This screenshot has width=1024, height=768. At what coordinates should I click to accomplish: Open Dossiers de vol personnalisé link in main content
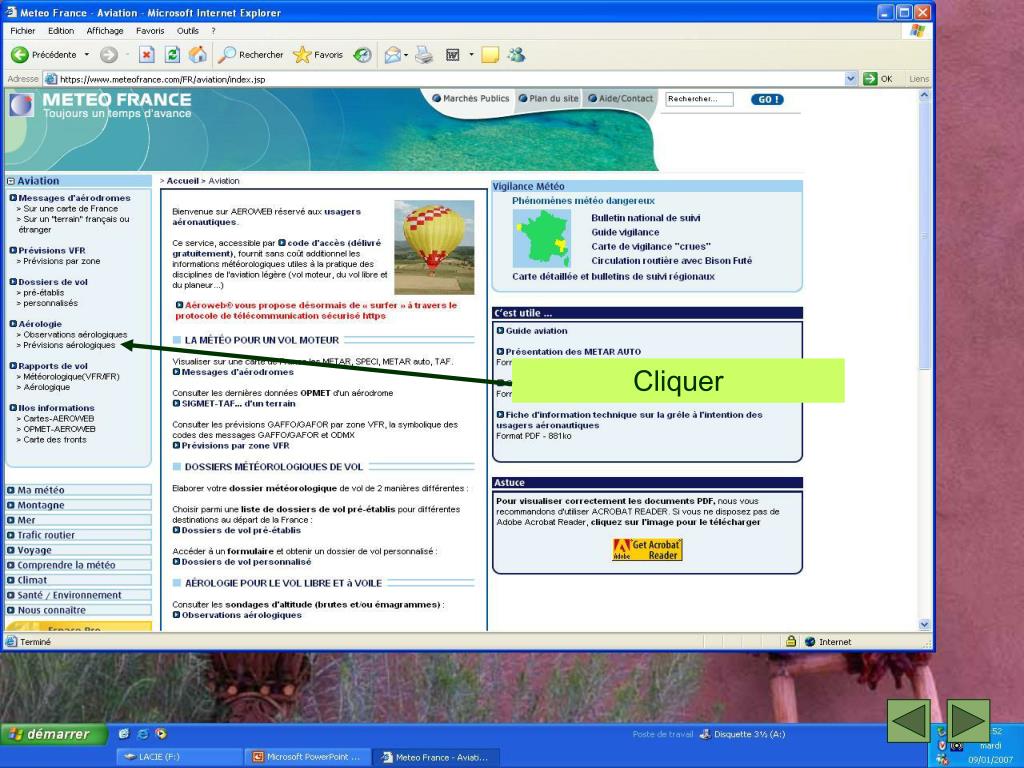pyautogui.click(x=242, y=562)
